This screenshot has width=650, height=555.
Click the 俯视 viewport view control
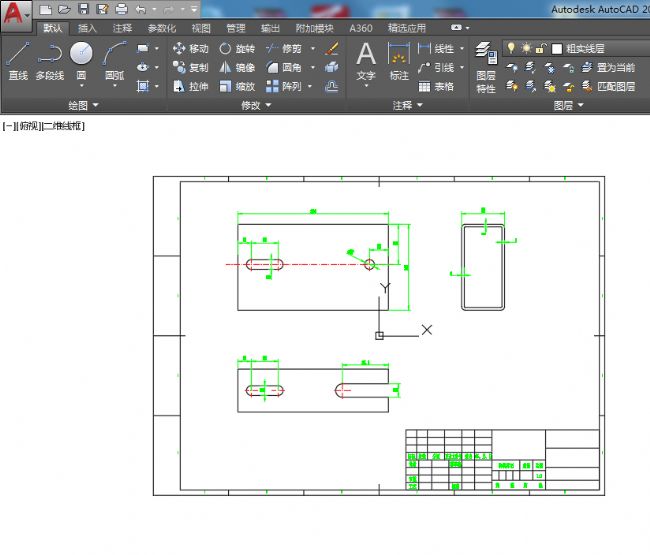coord(29,126)
